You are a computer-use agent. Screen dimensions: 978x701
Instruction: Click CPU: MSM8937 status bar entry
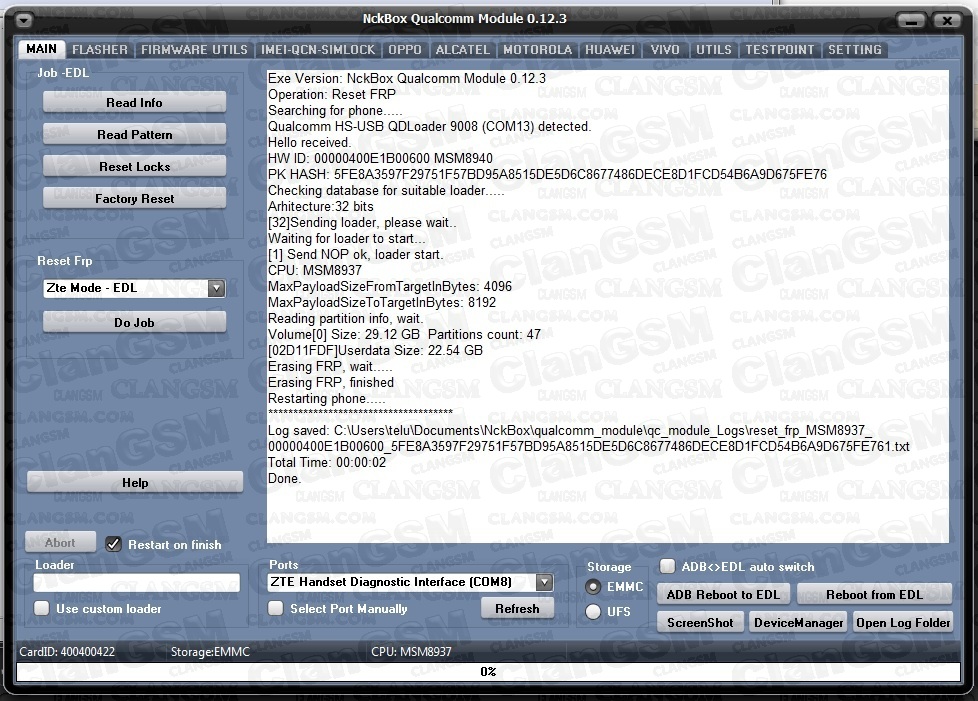pos(411,652)
